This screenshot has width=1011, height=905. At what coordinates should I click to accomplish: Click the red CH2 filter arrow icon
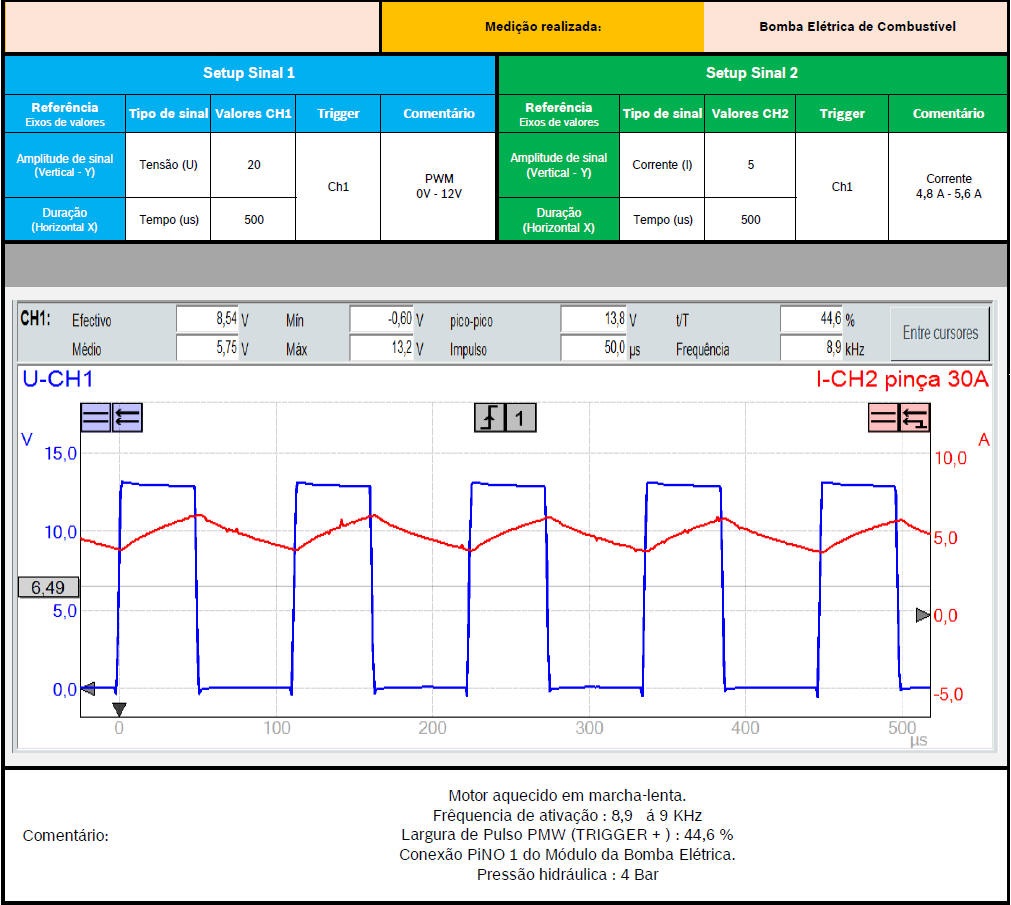click(x=914, y=418)
